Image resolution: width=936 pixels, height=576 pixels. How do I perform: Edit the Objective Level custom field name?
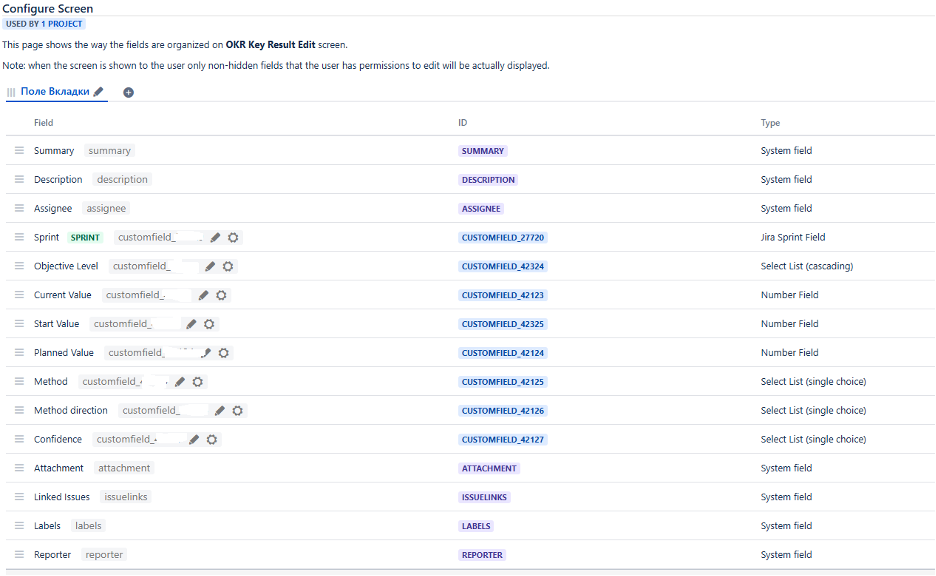209,266
